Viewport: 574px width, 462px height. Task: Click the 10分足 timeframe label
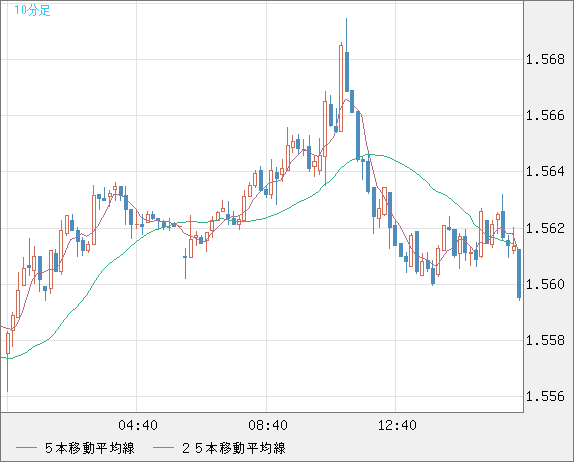tap(32, 10)
